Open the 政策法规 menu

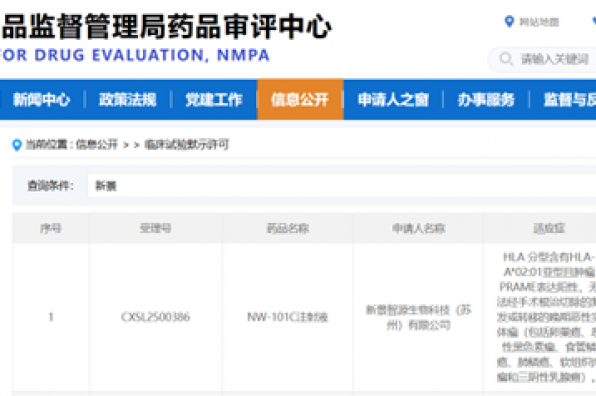(x=128, y=100)
